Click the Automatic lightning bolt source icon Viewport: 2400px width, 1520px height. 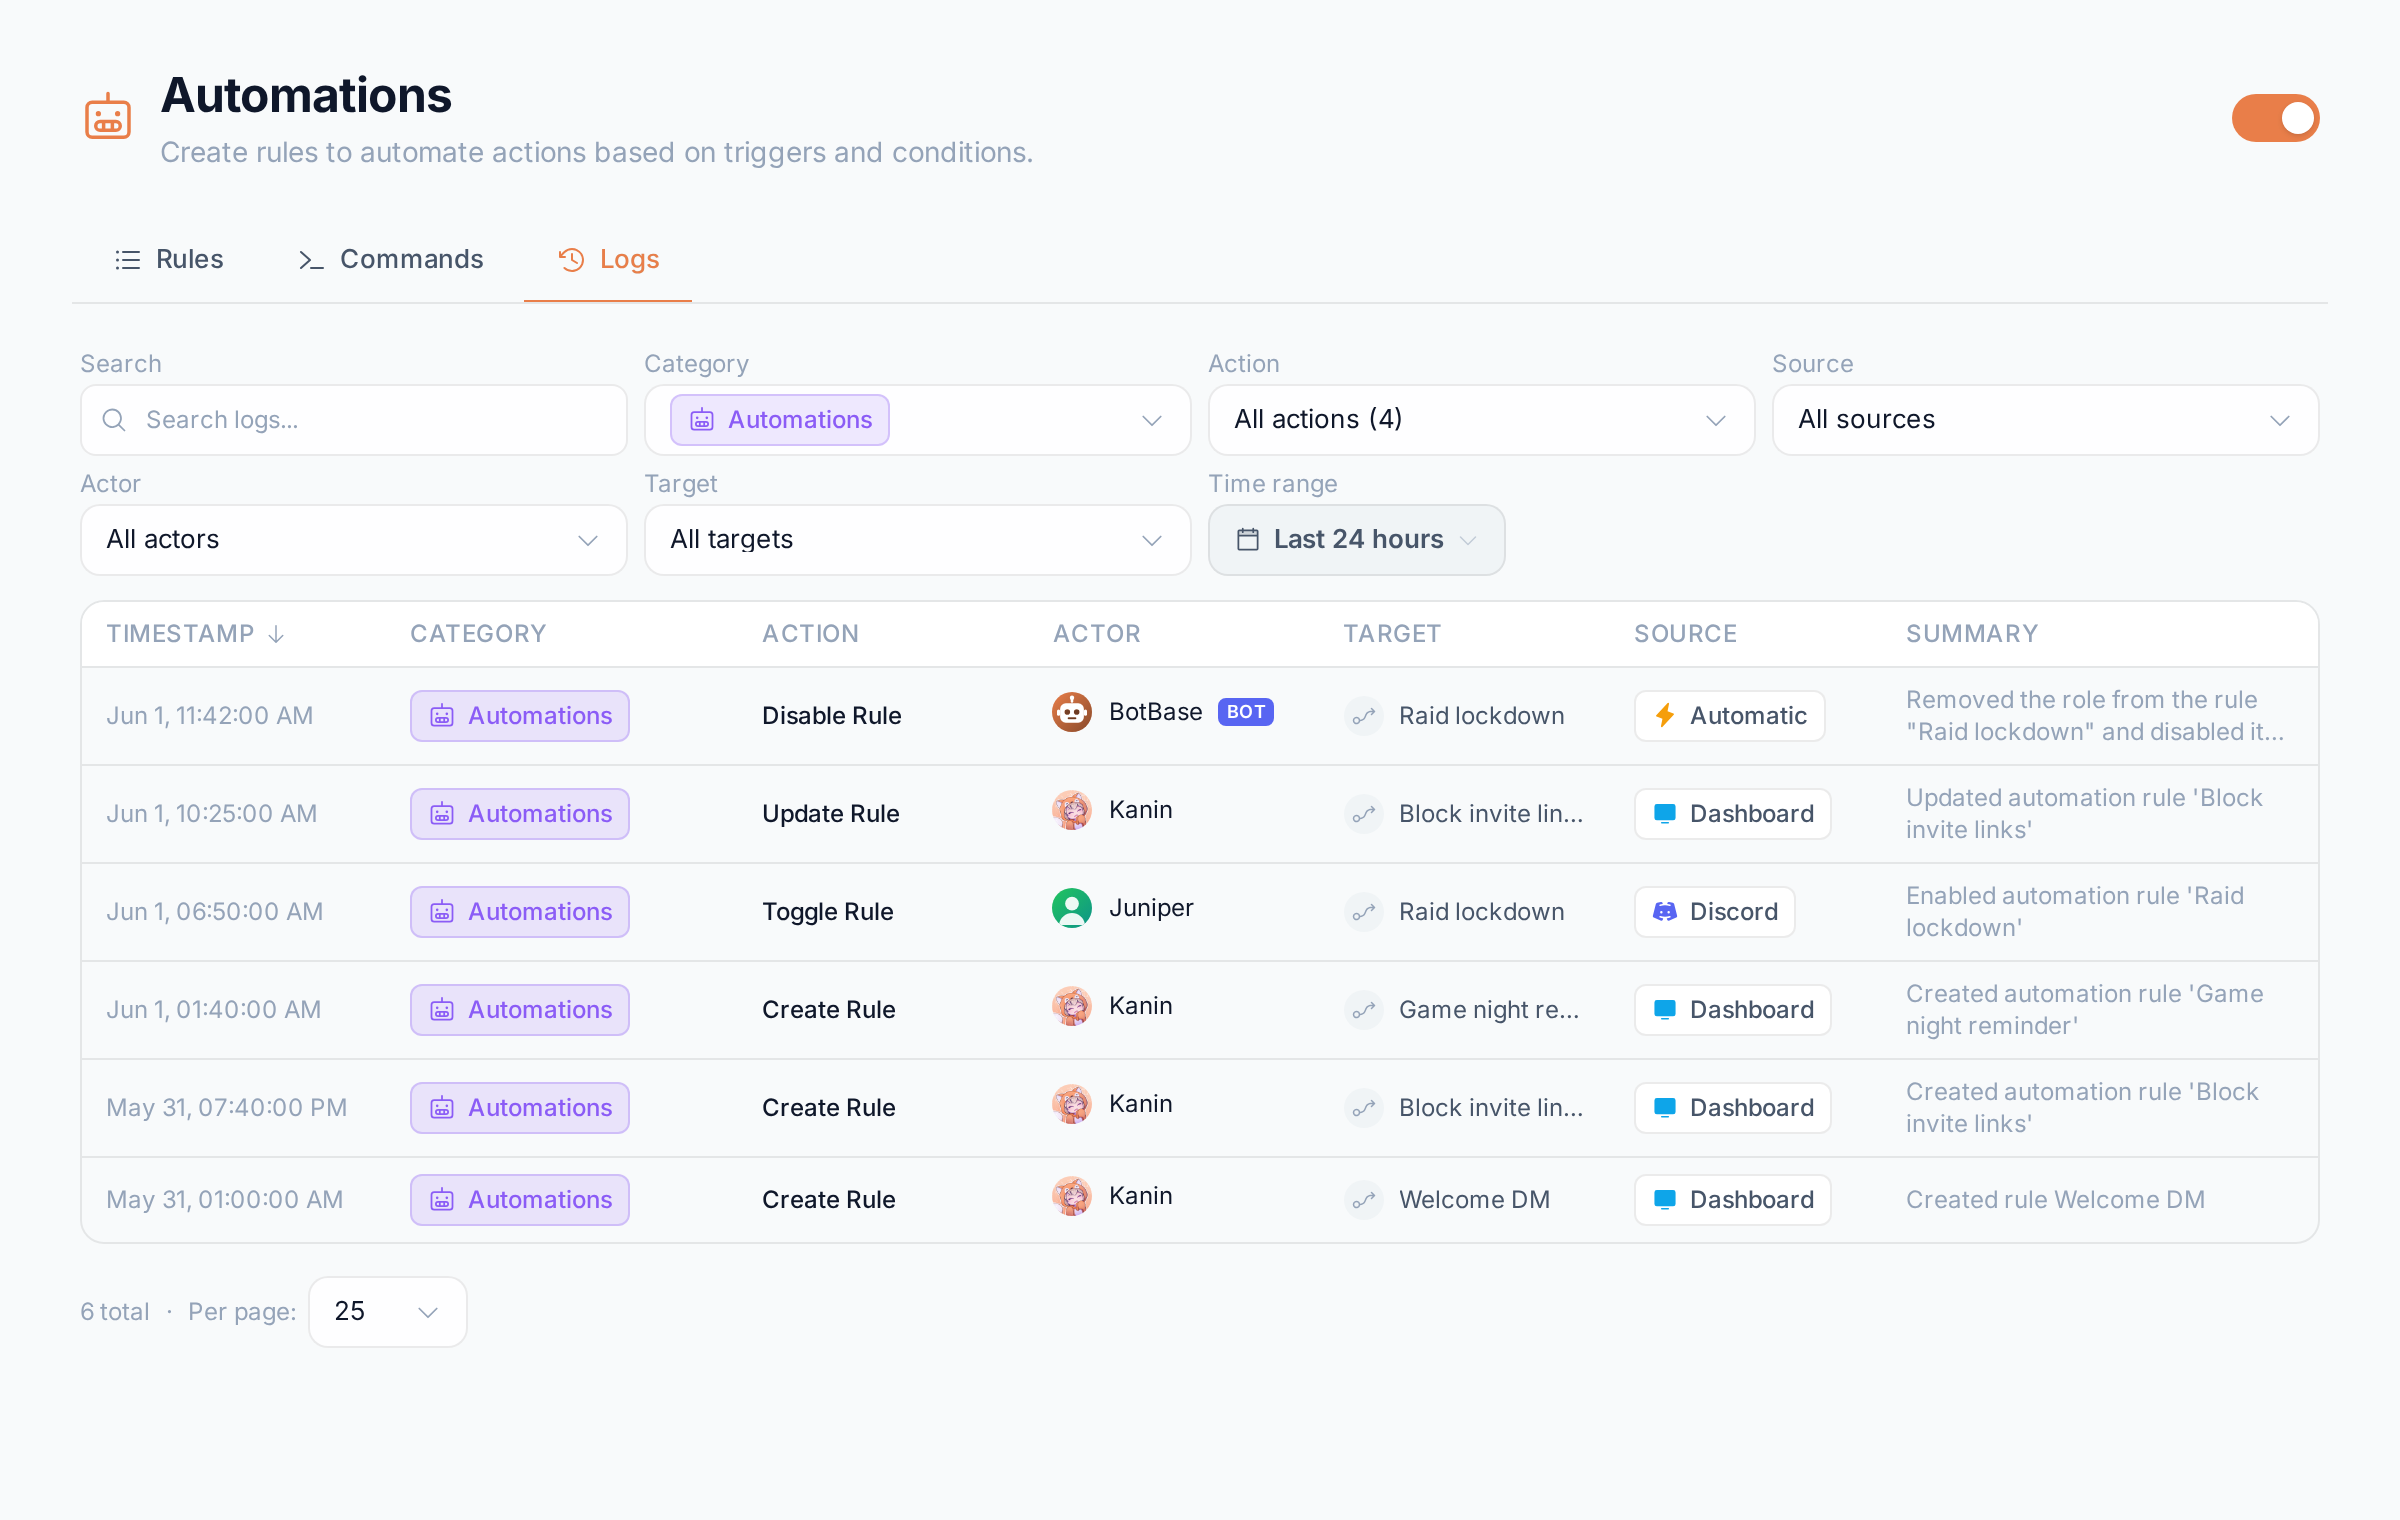click(x=1665, y=716)
